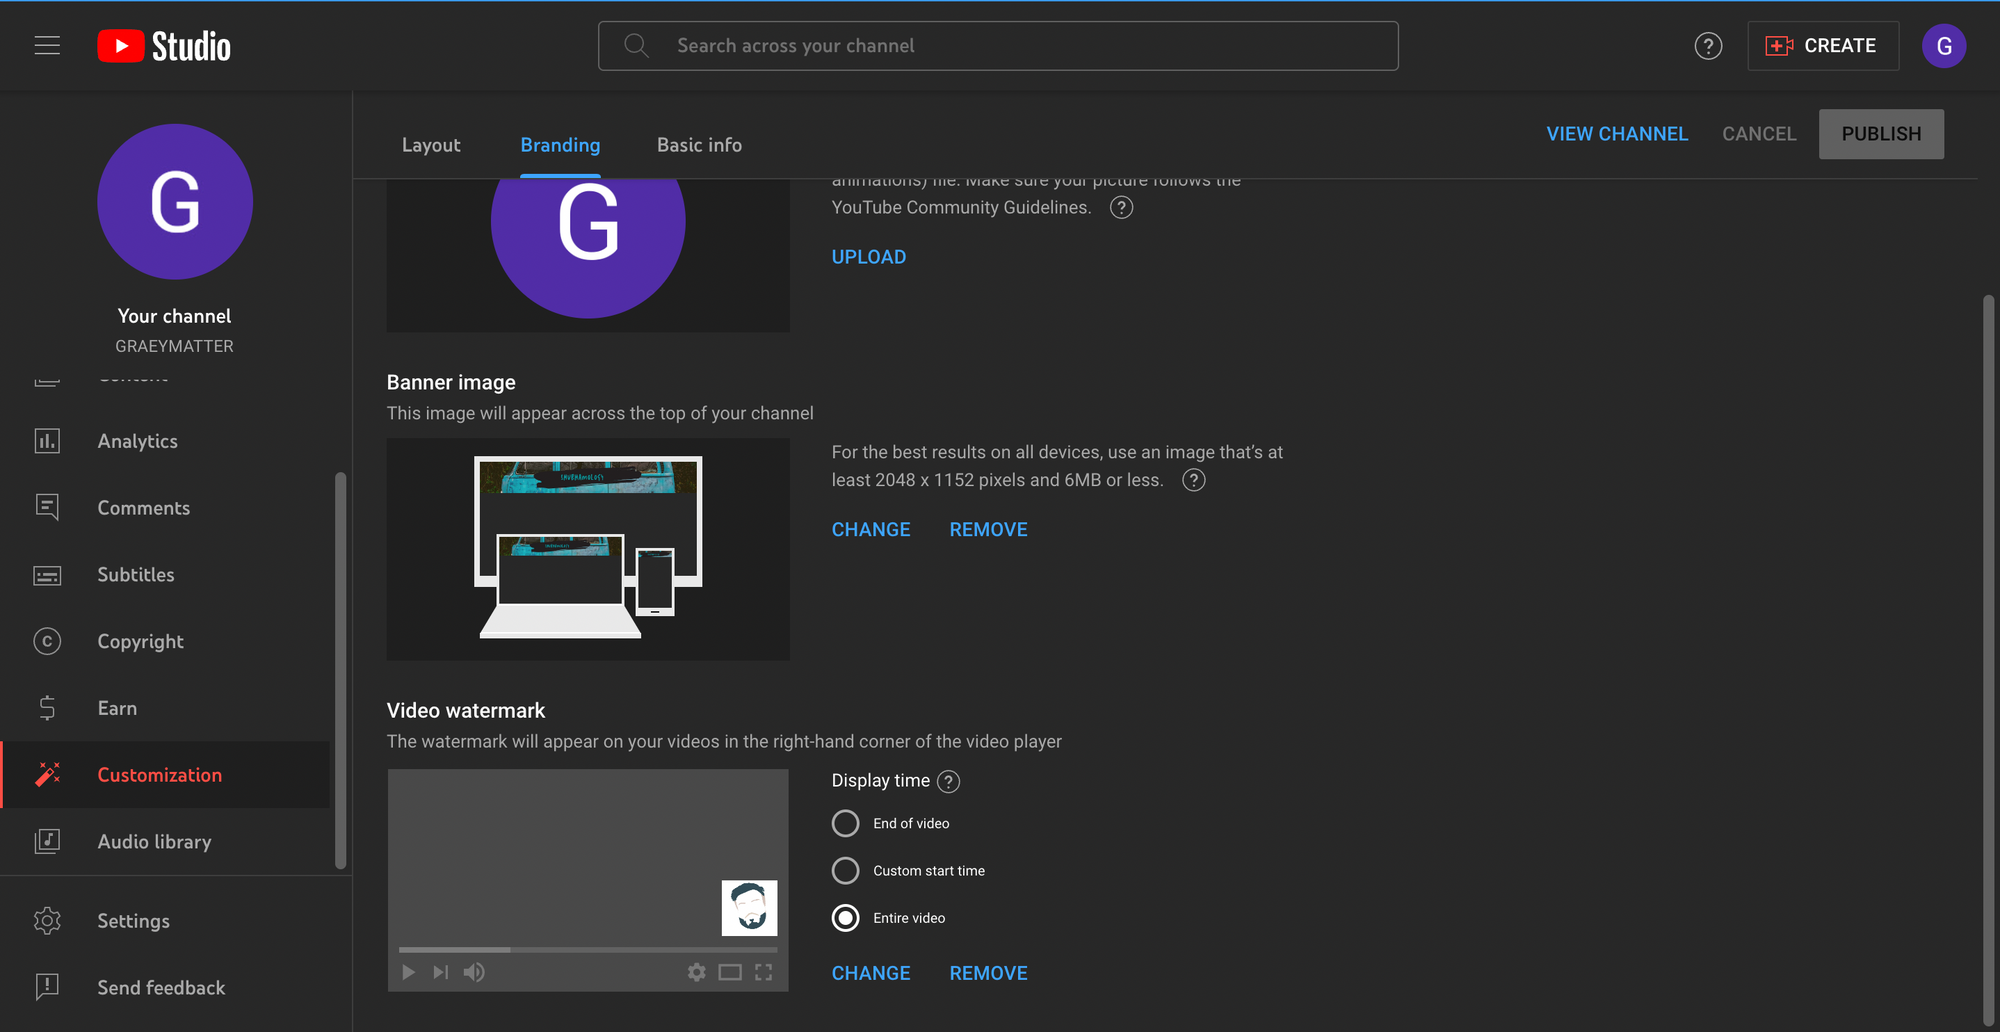The height and width of the screenshot is (1032, 2000).
Task: Click VIEW CHANNEL link
Action: pyautogui.click(x=1616, y=134)
